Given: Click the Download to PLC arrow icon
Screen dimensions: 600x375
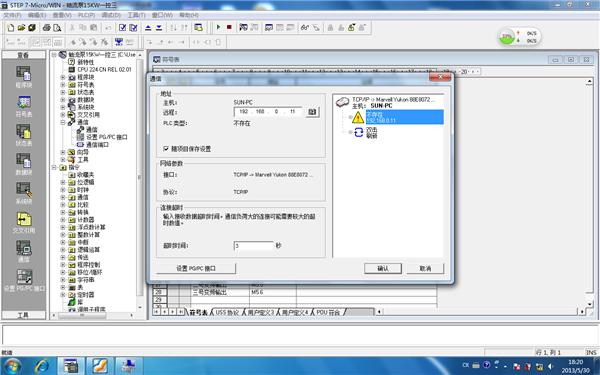Looking at the screenshot, I should [x=159, y=28].
